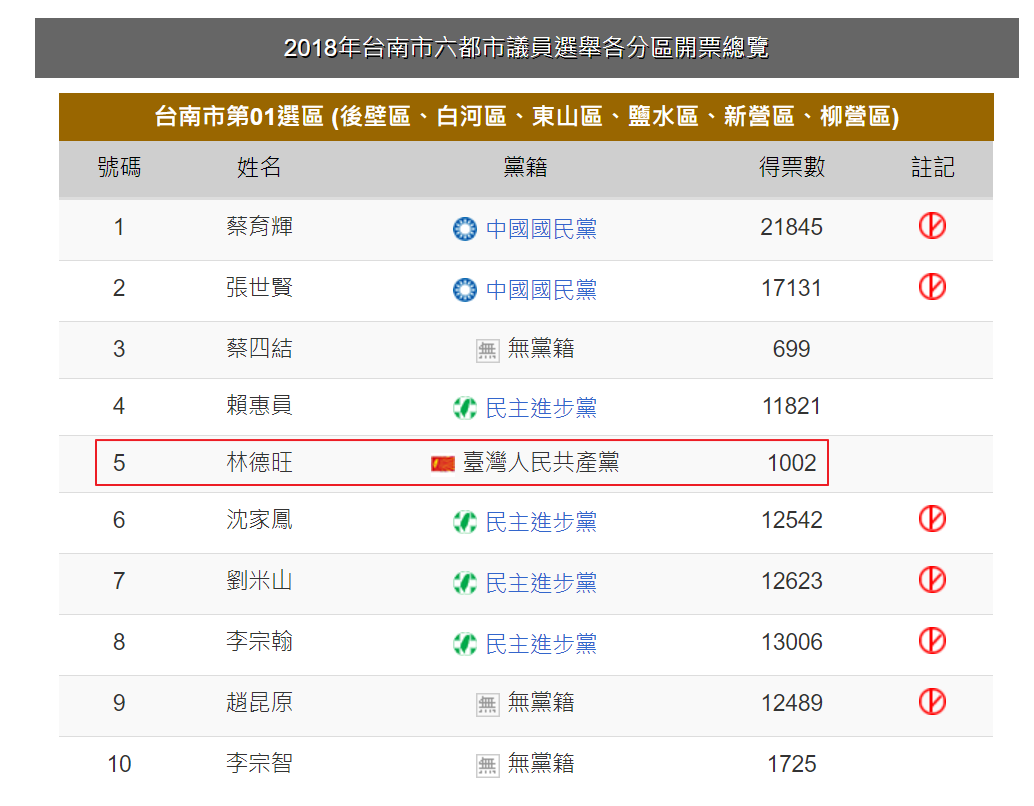This screenshot has width=1034, height=806.
Task: Click the 得票數 column header
Action: click(792, 167)
